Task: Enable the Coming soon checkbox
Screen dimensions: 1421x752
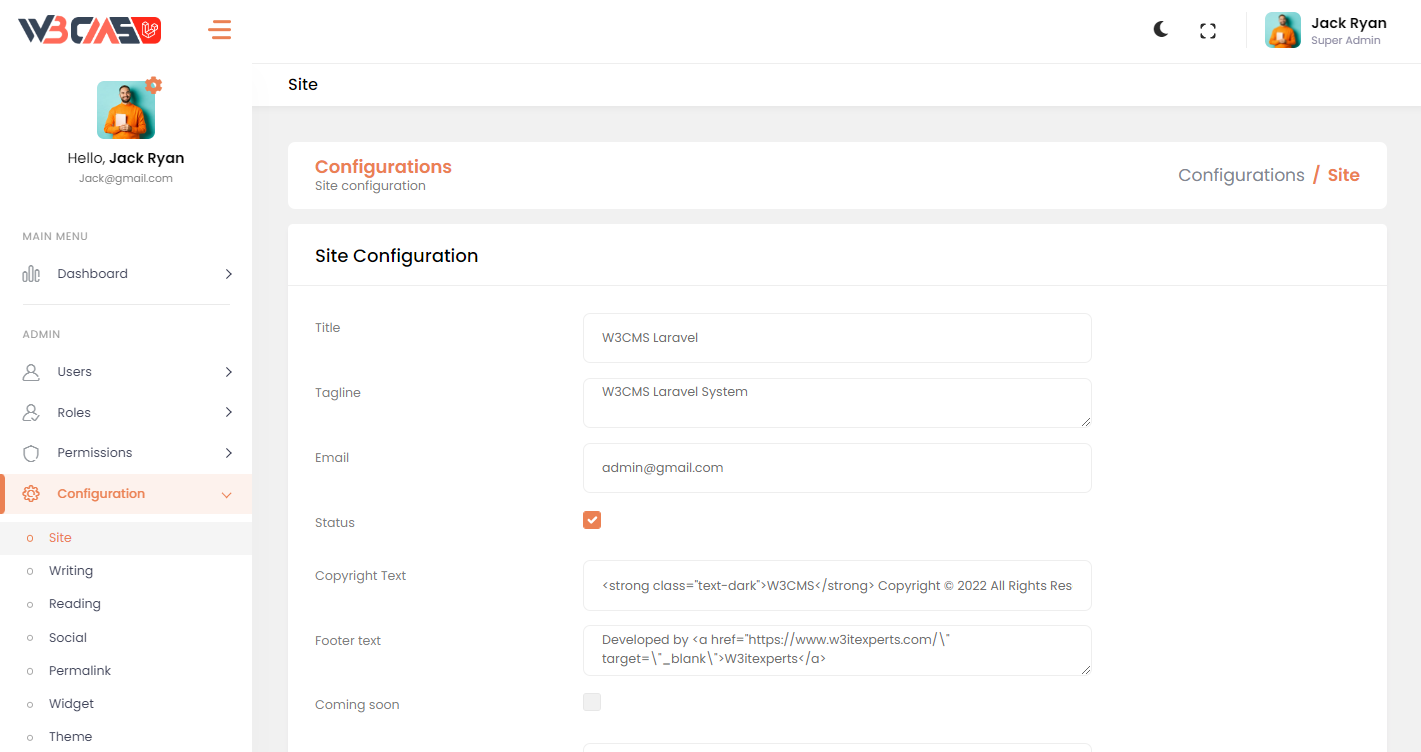Action: click(592, 702)
